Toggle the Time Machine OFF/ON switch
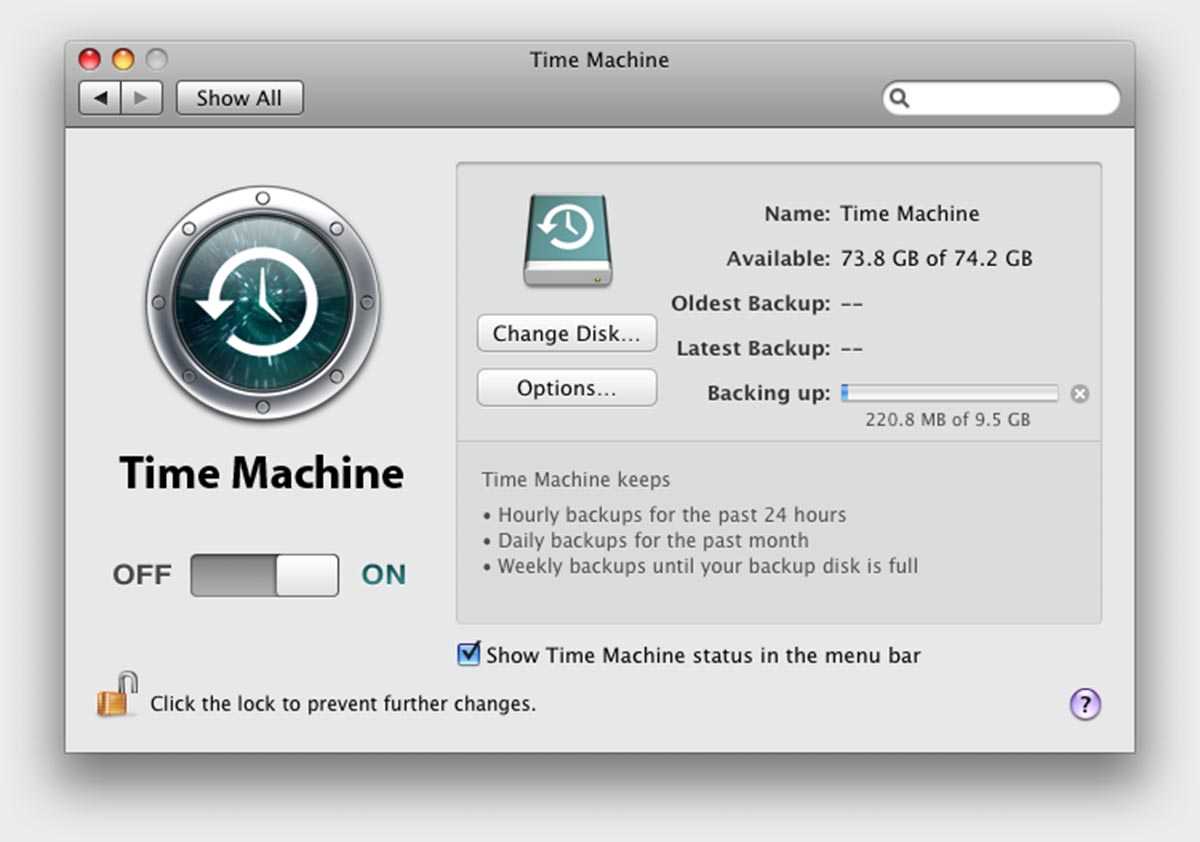 tap(264, 575)
